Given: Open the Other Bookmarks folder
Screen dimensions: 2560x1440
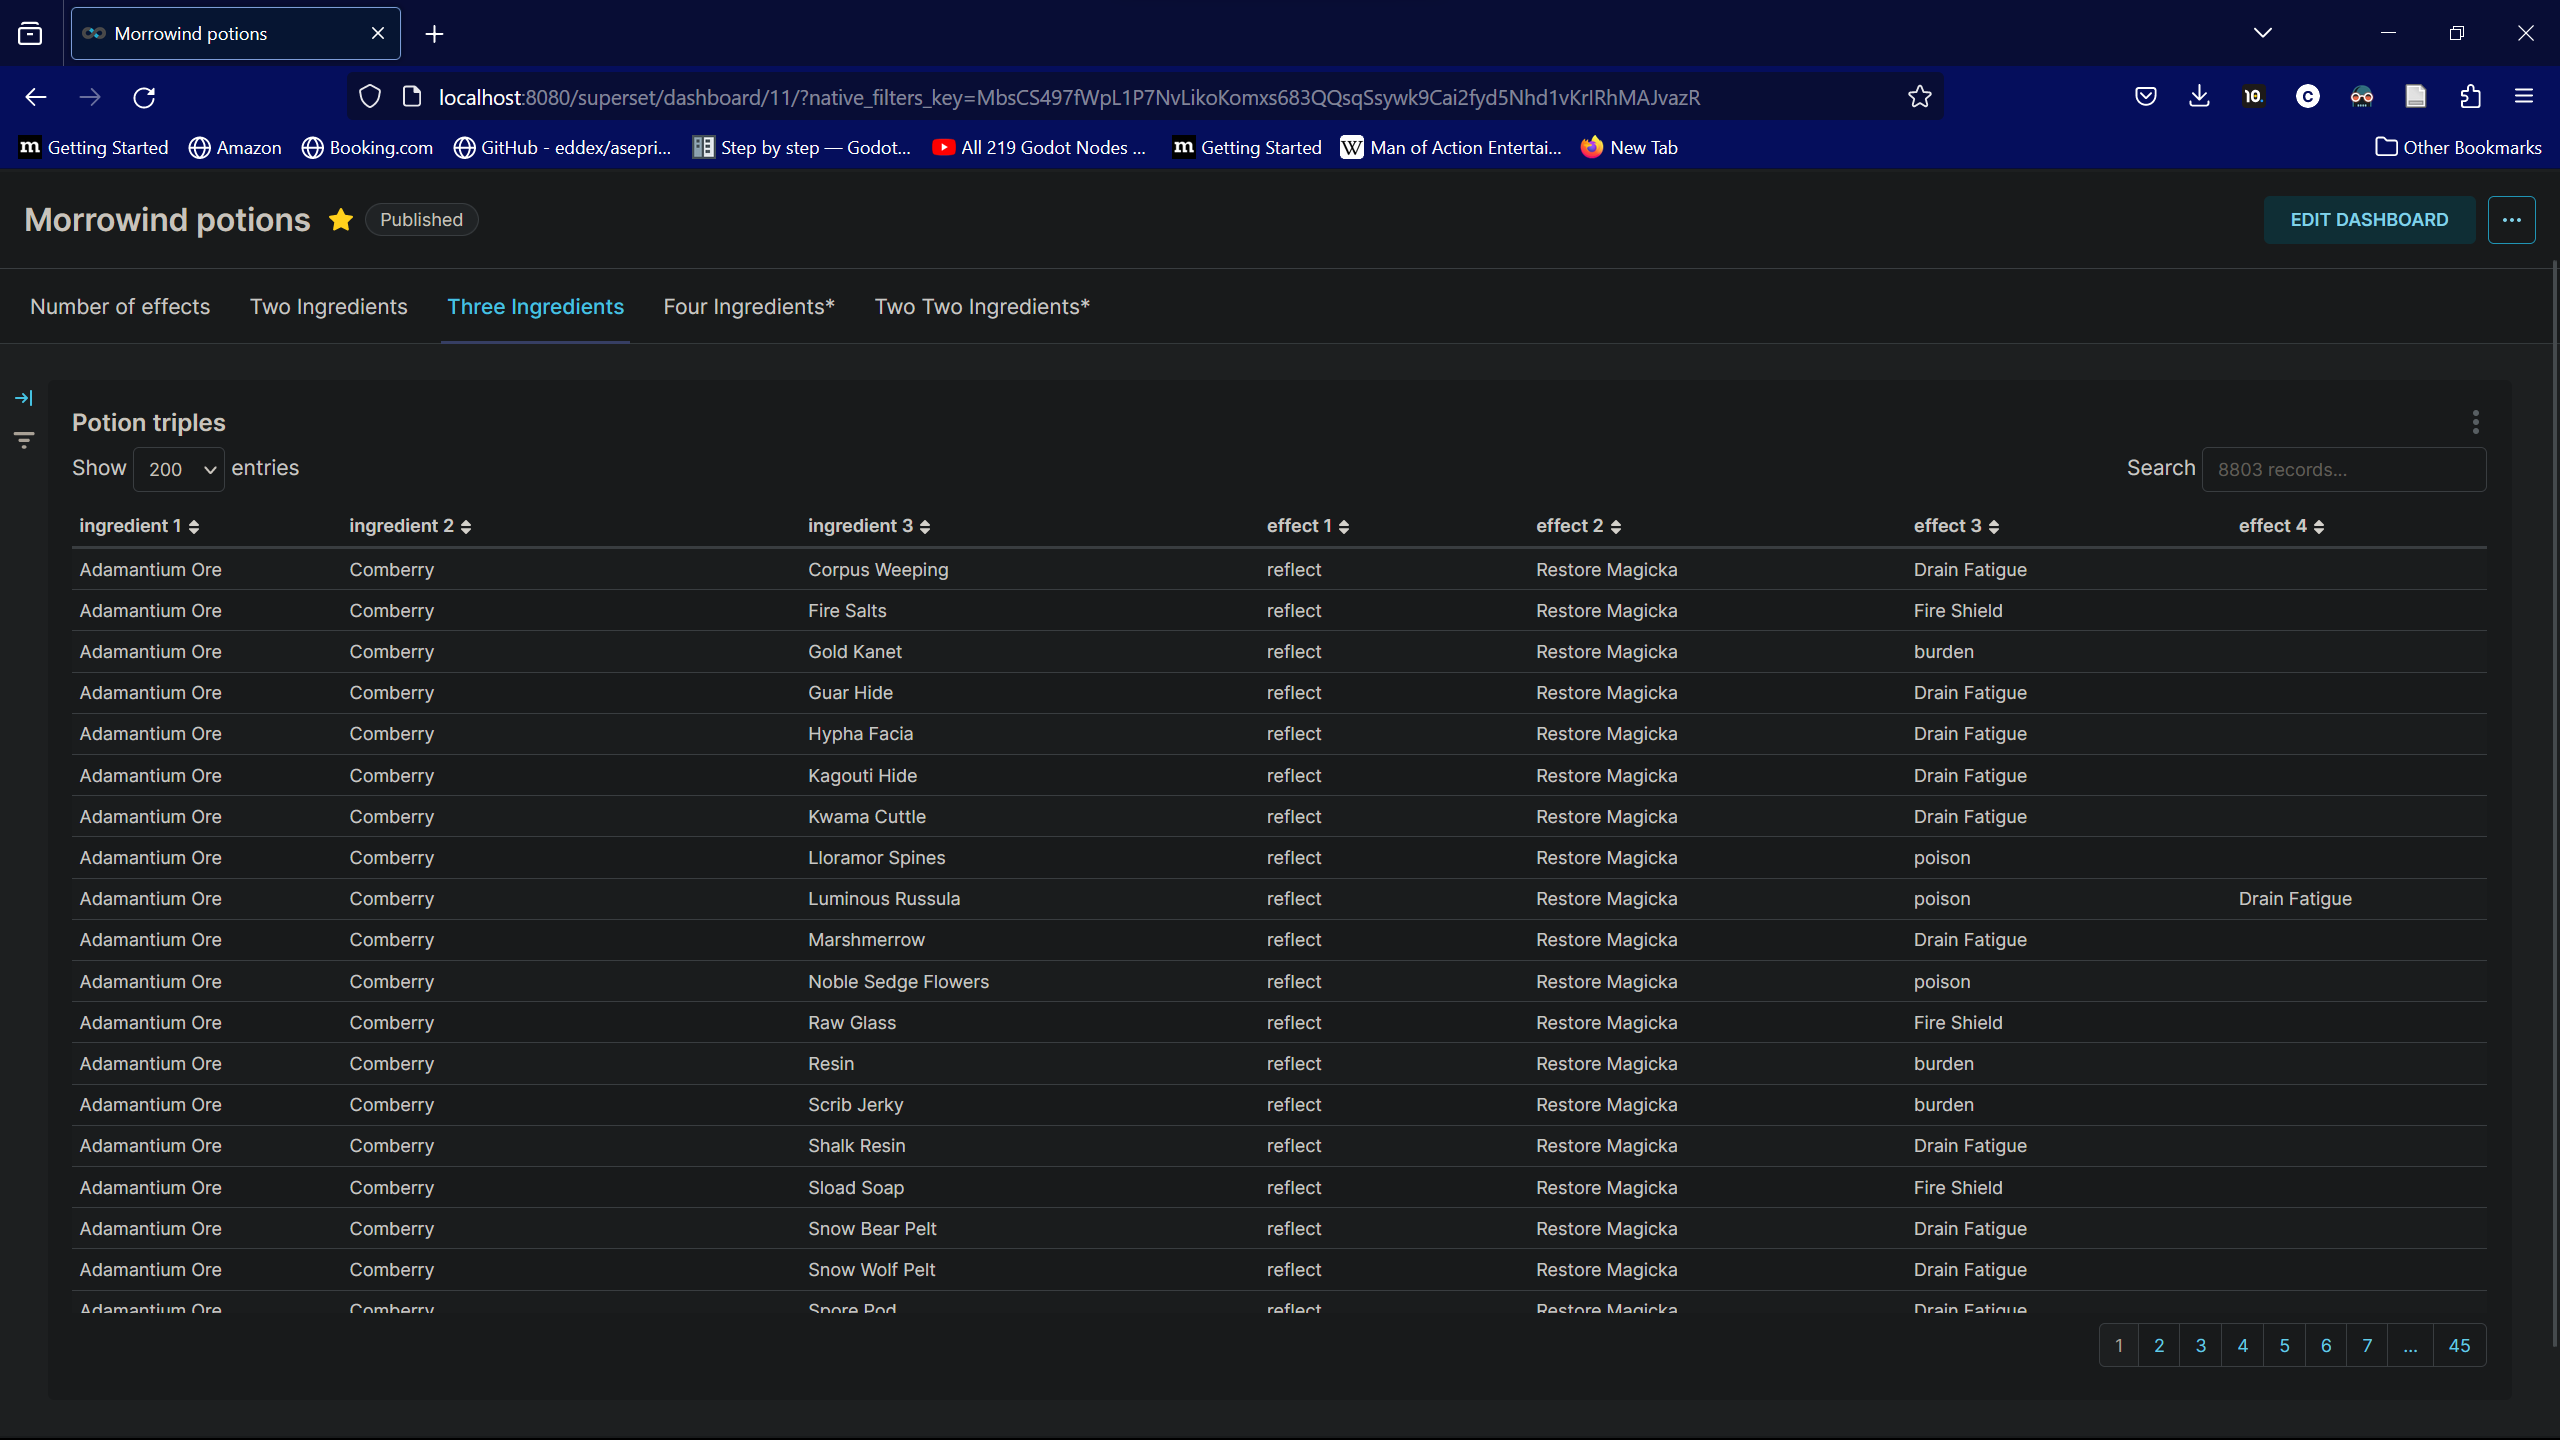Looking at the screenshot, I should click(x=2459, y=147).
